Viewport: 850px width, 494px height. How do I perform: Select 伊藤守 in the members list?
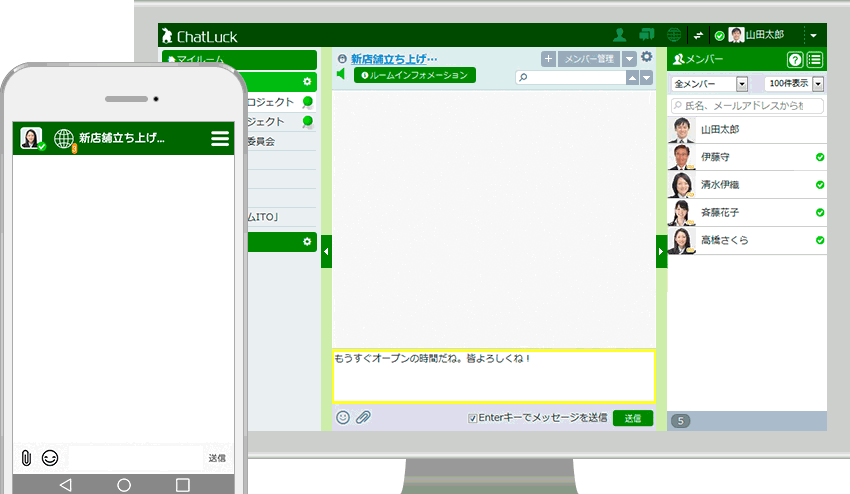715,157
